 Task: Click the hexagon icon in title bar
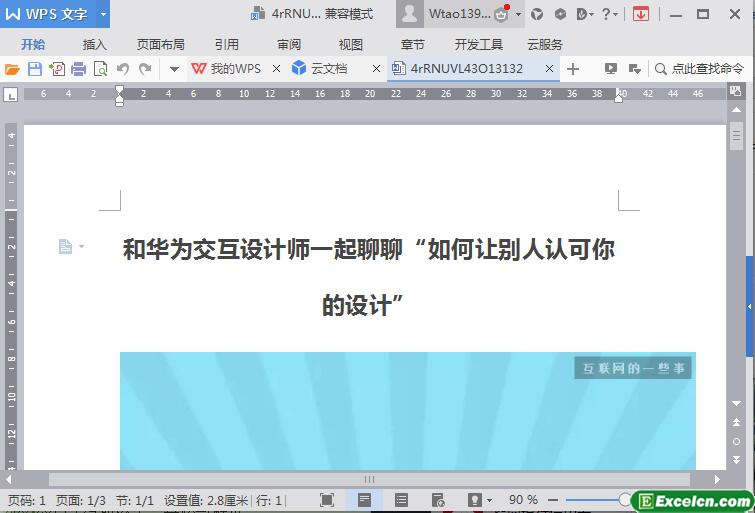pyautogui.click(x=560, y=14)
